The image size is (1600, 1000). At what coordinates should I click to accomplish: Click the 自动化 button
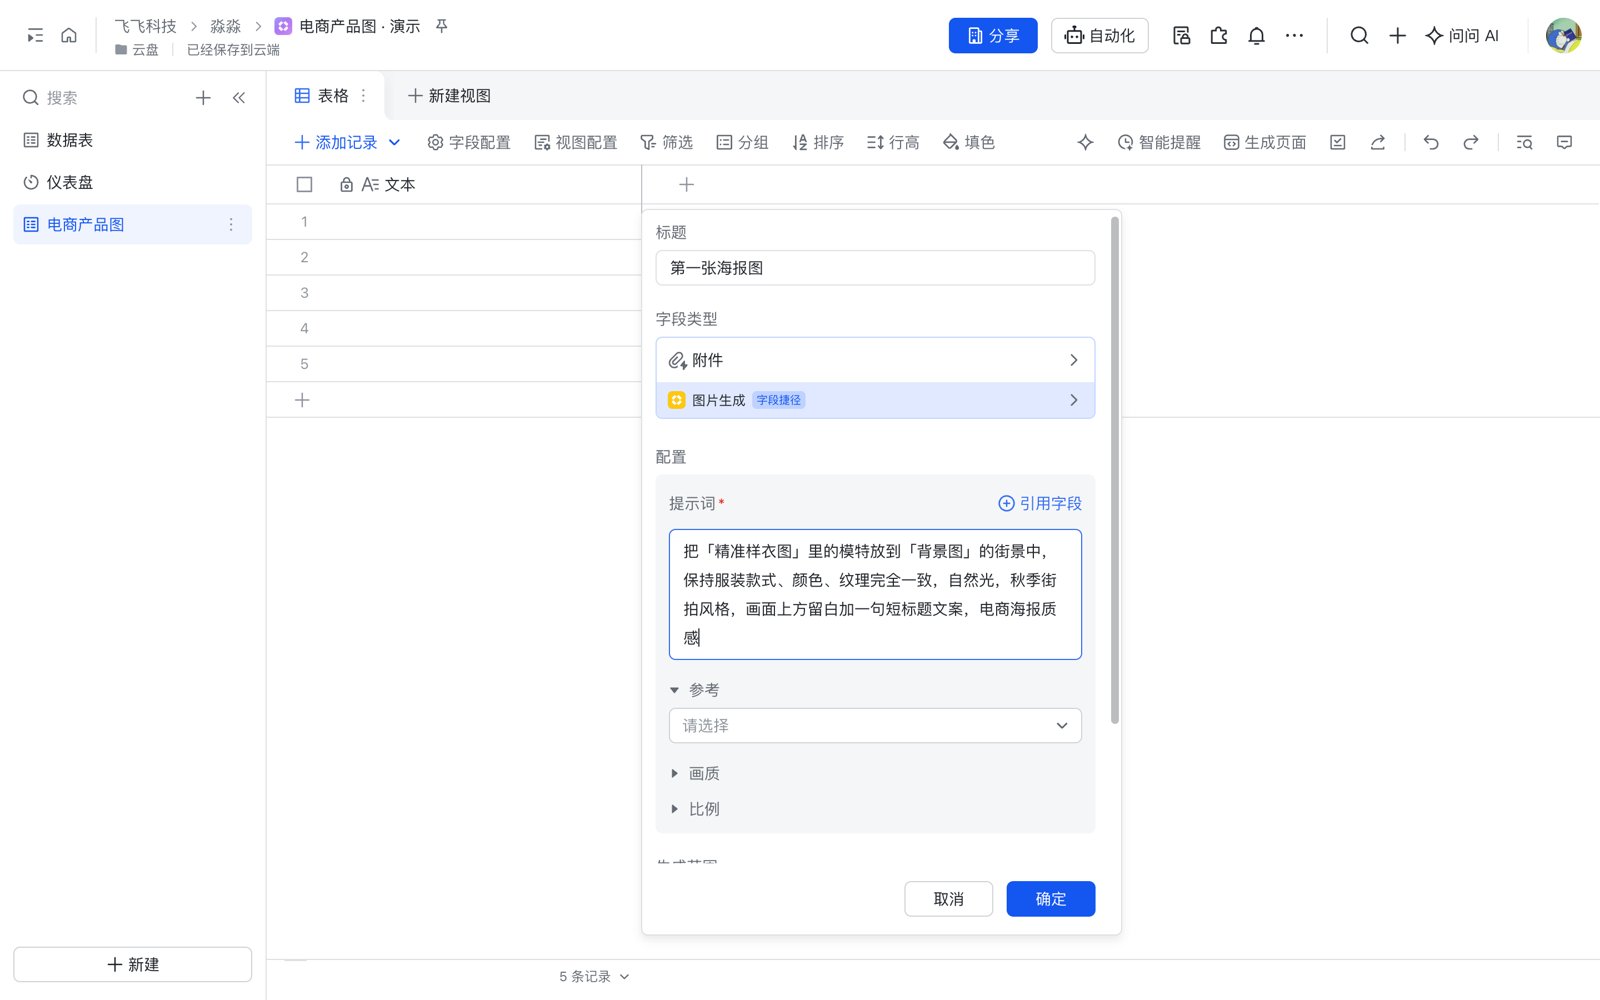pos(1100,36)
